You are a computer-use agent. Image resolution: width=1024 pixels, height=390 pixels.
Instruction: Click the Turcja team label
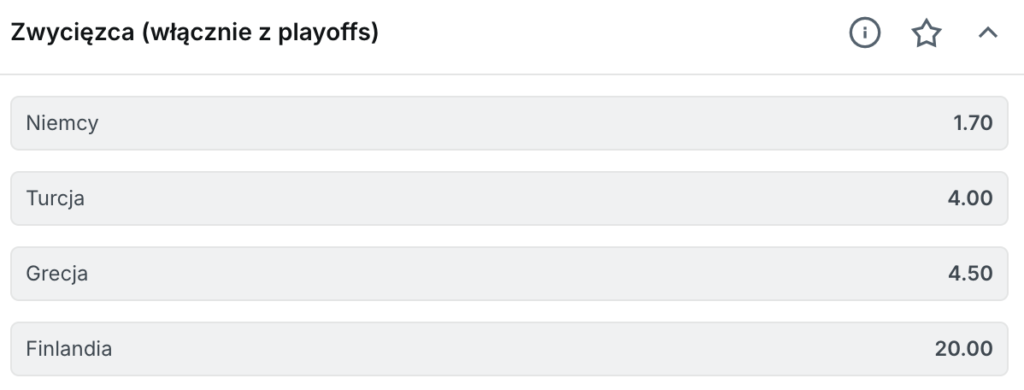point(55,199)
